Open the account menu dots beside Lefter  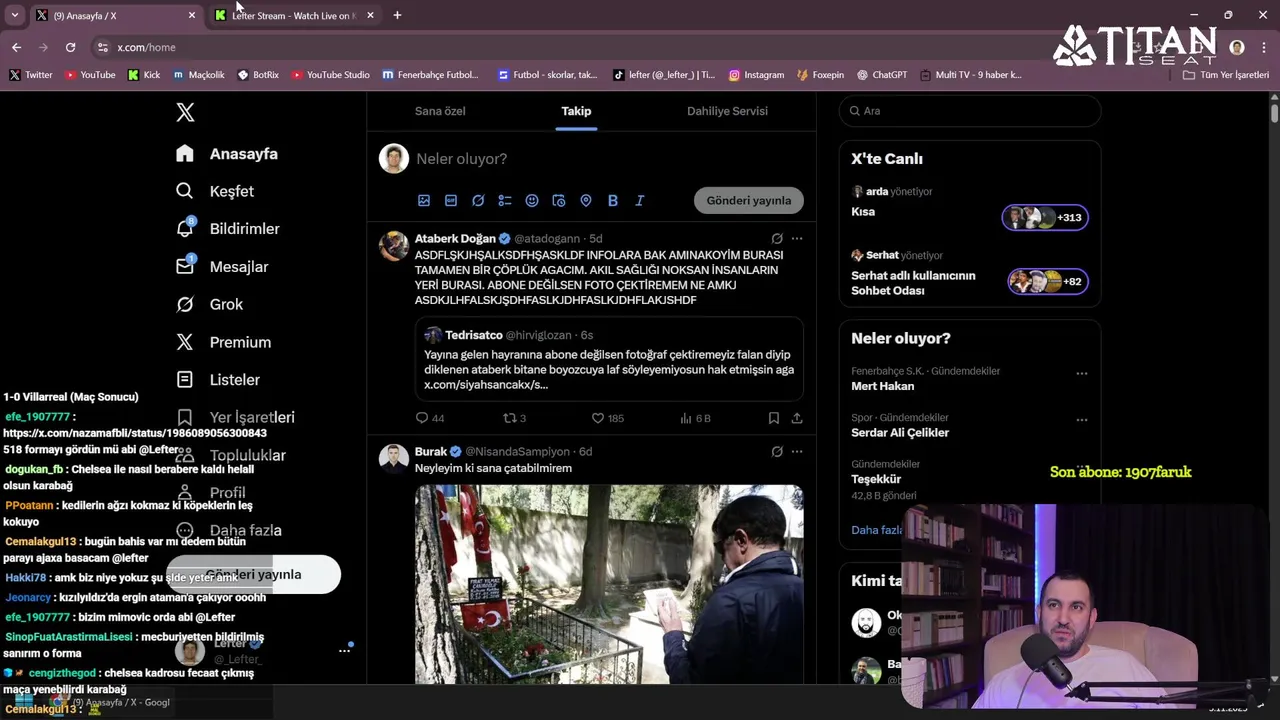point(344,650)
